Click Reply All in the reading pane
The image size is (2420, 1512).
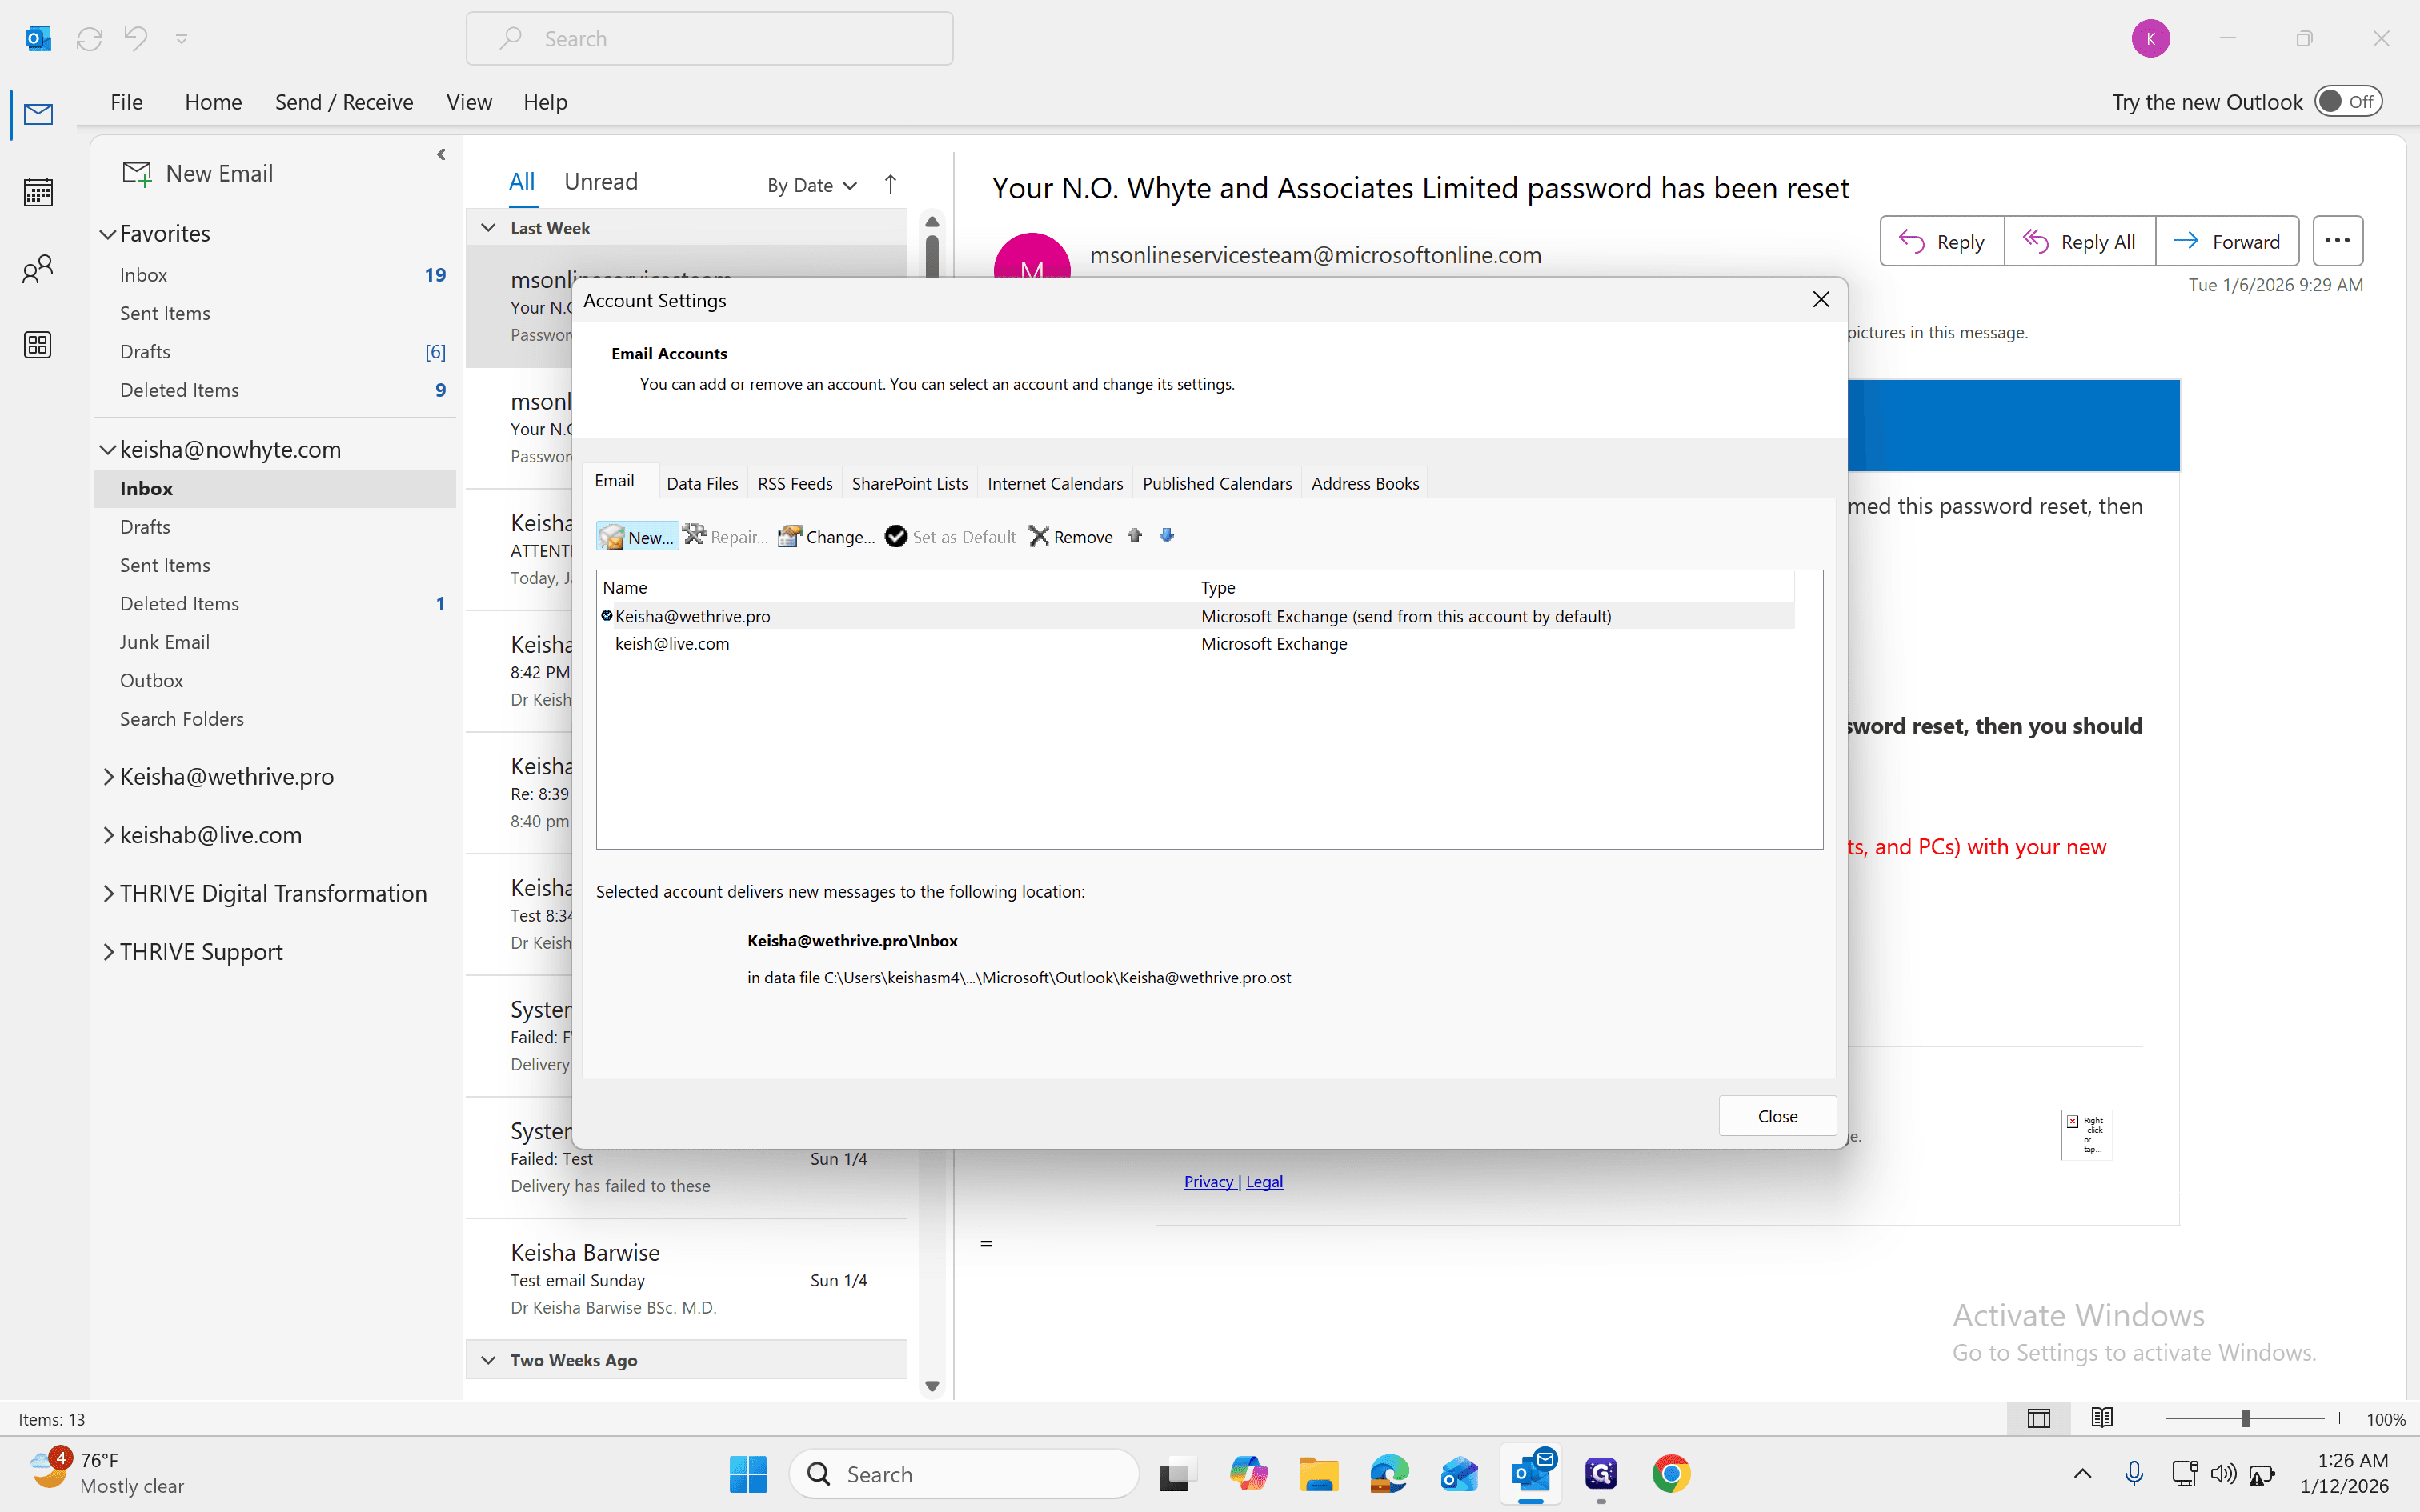point(2079,242)
